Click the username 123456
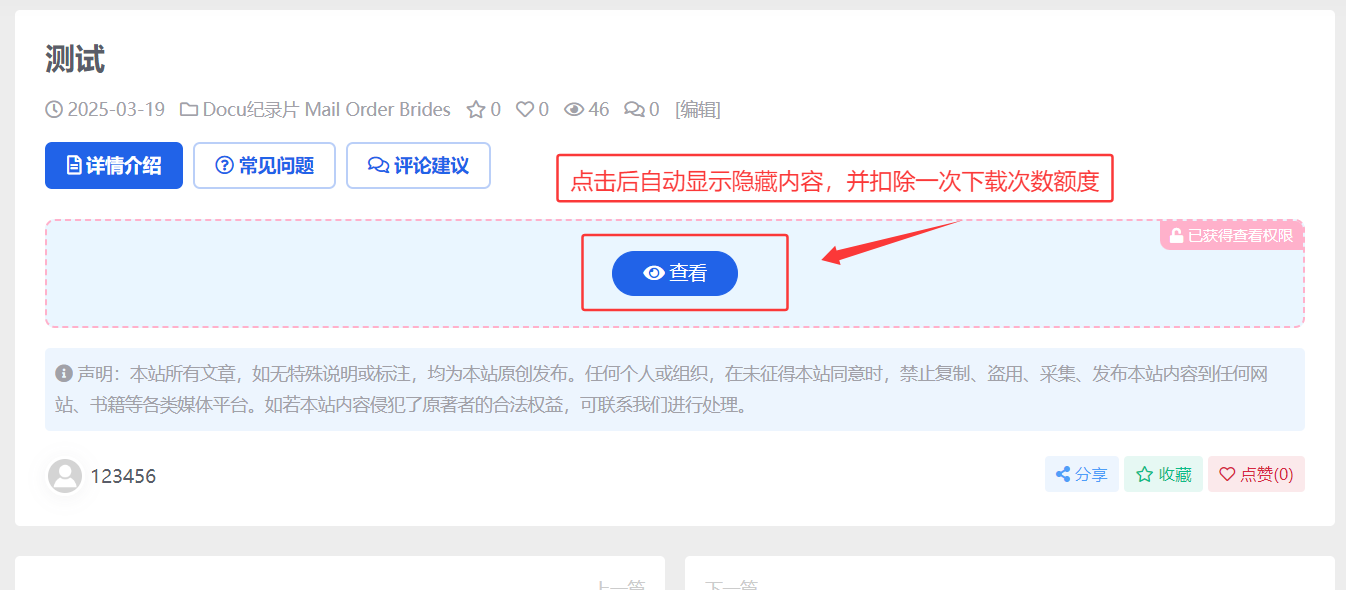 pos(123,476)
